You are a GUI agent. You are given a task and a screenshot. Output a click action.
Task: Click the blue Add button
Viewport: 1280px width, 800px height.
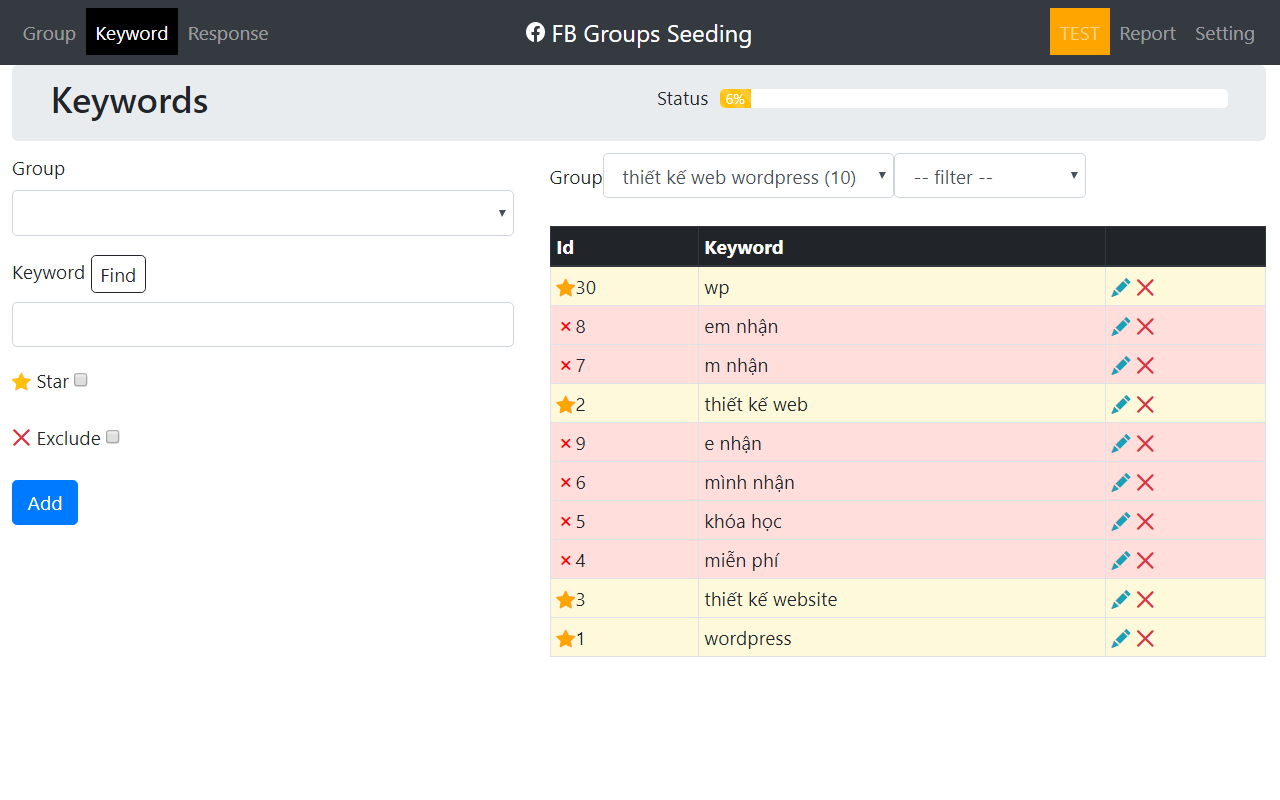(x=45, y=503)
